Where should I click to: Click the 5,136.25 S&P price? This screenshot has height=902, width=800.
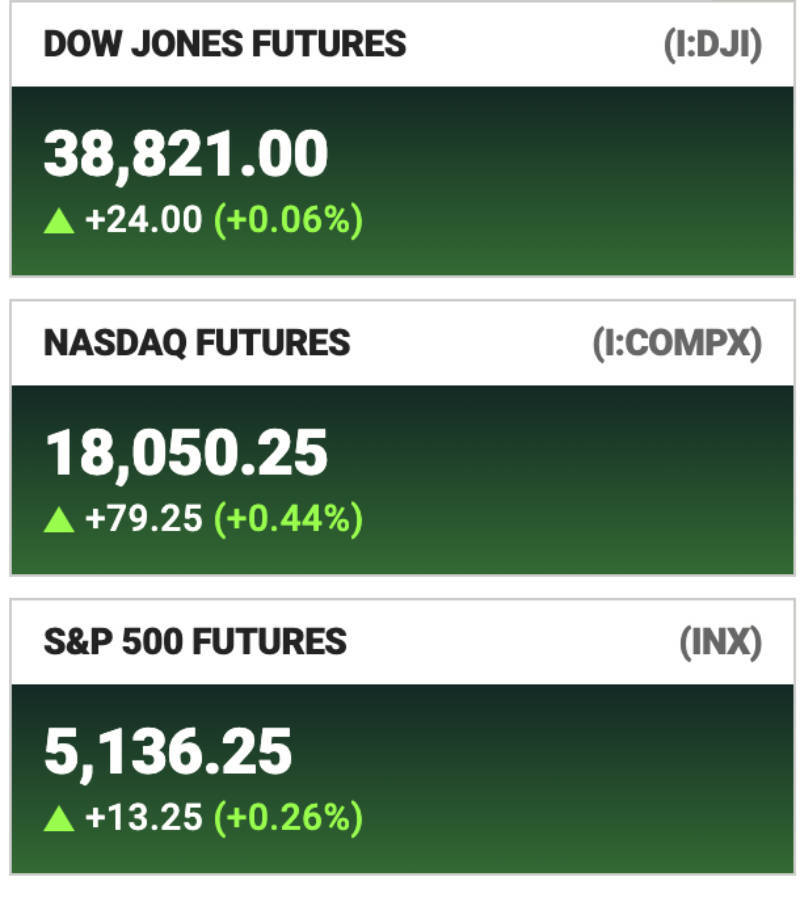coord(168,752)
